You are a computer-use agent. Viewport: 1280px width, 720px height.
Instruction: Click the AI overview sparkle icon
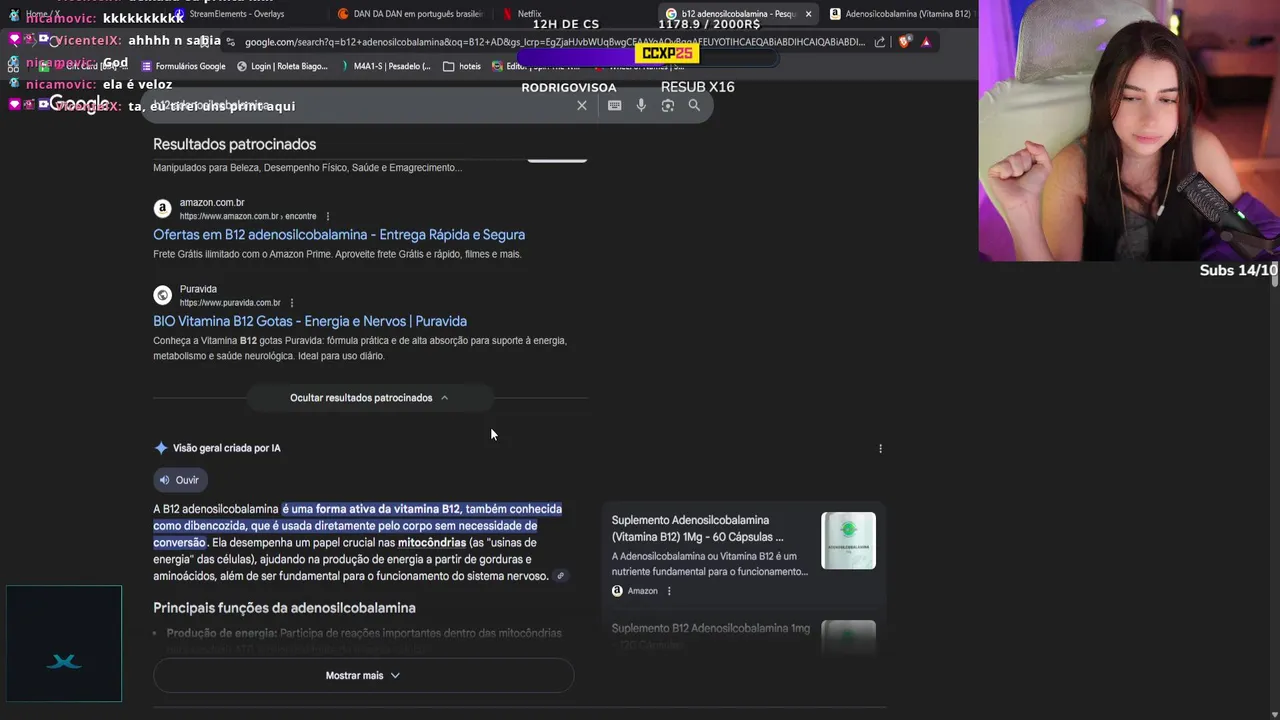click(x=161, y=448)
